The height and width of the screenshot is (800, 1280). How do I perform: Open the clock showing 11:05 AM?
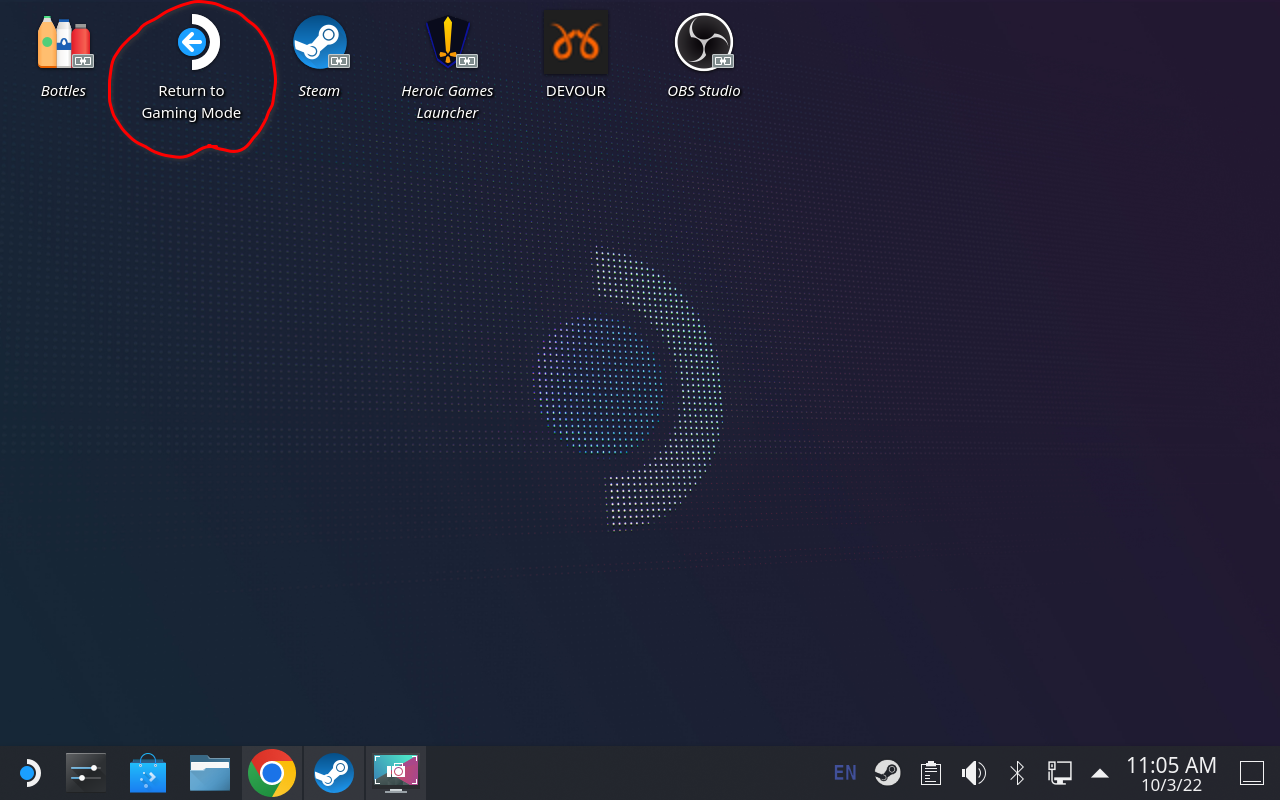[1171, 773]
